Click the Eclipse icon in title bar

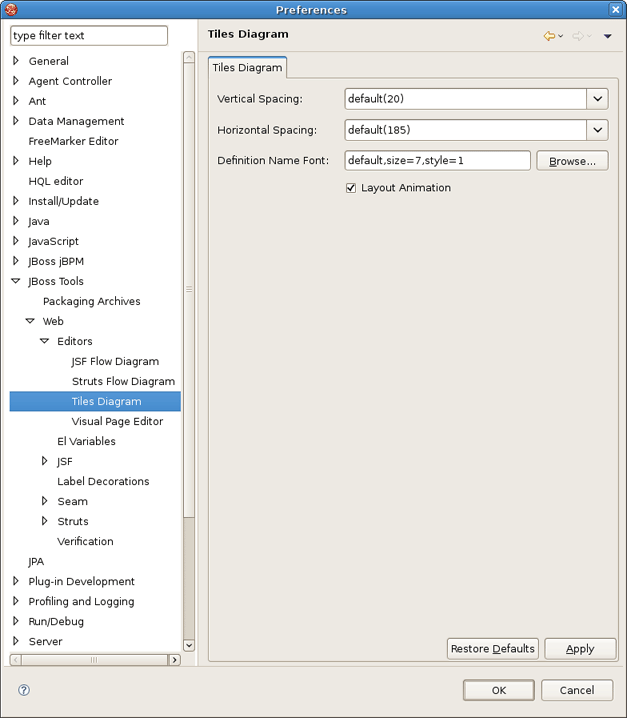[11, 9]
